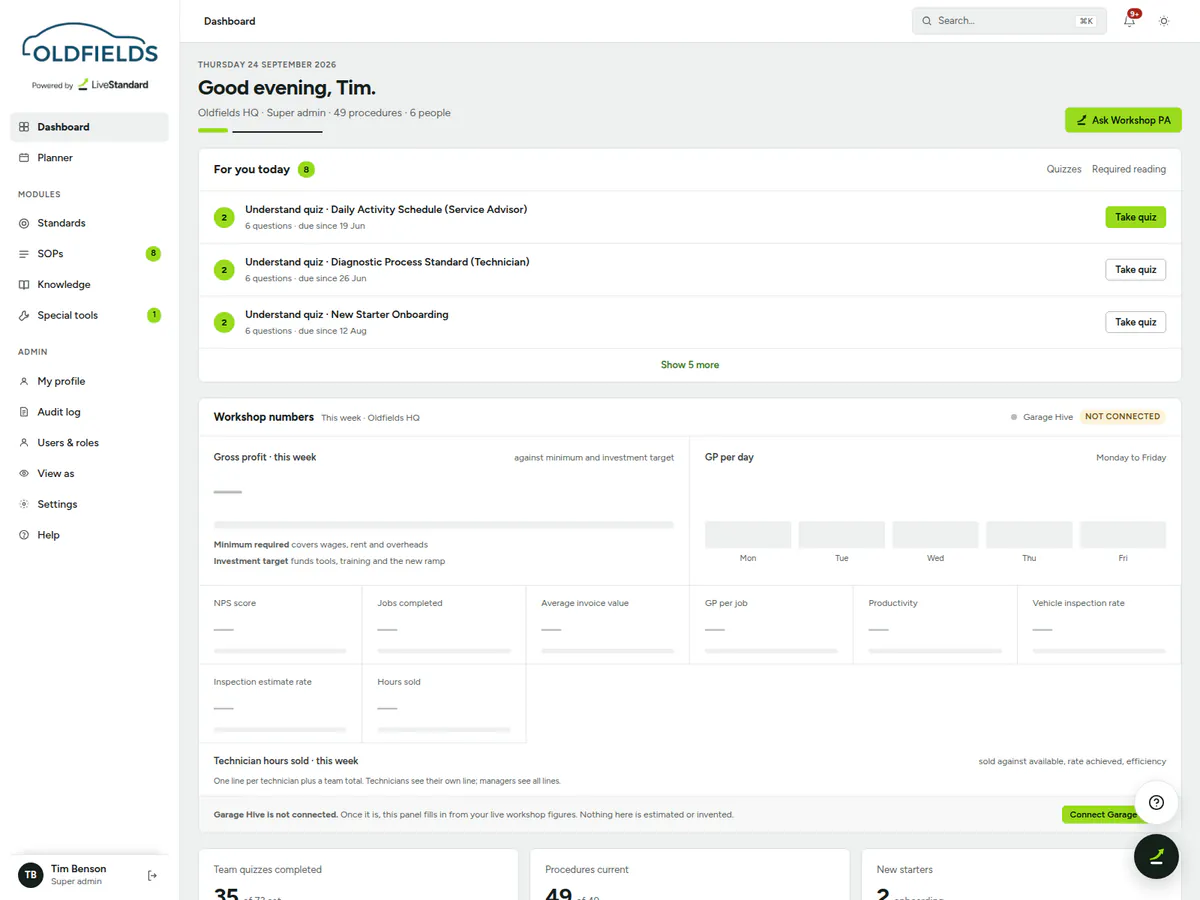The height and width of the screenshot is (900, 1200).
Task: Open the Audit log page
Action: [89, 412]
